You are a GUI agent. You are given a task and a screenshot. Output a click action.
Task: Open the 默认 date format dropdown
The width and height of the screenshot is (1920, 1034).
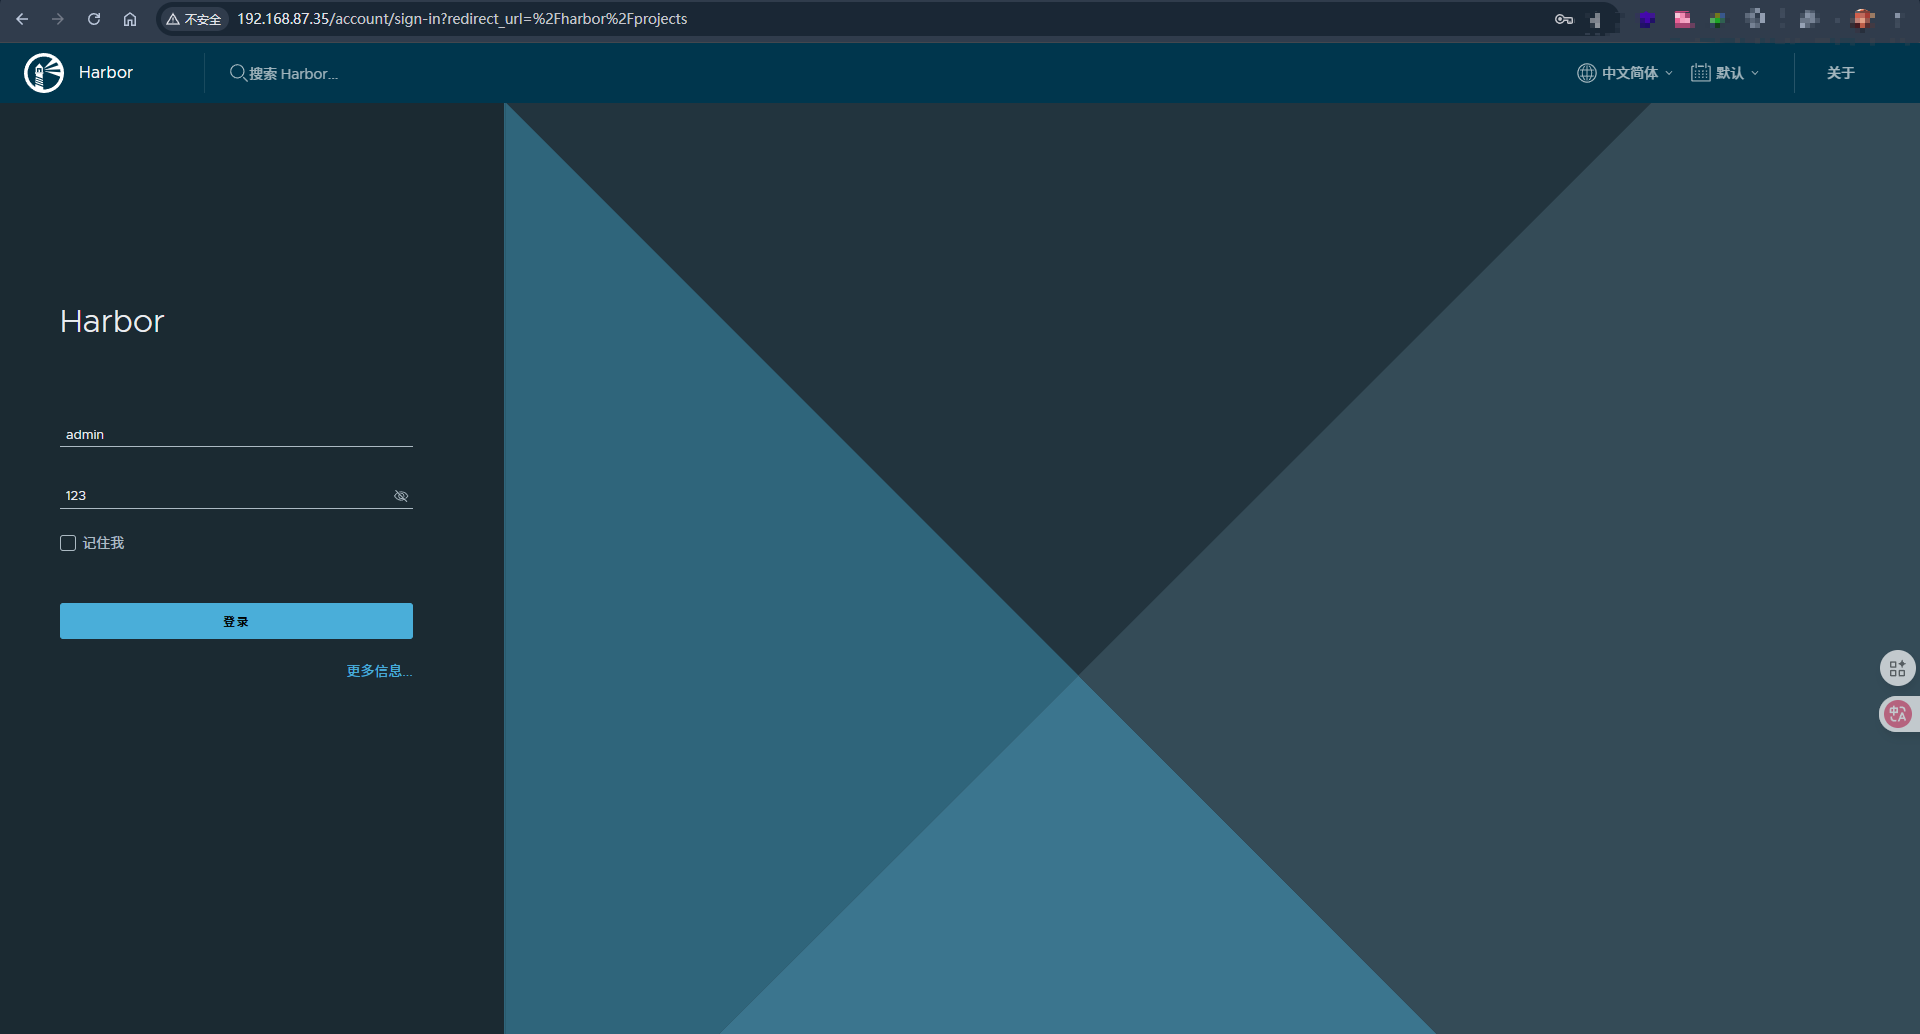(1725, 73)
